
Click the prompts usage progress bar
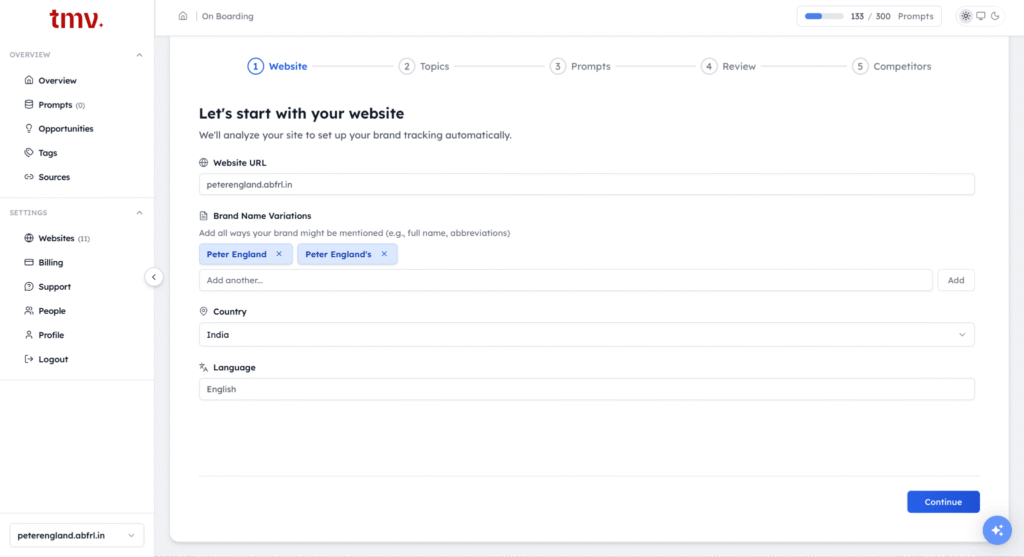click(824, 16)
